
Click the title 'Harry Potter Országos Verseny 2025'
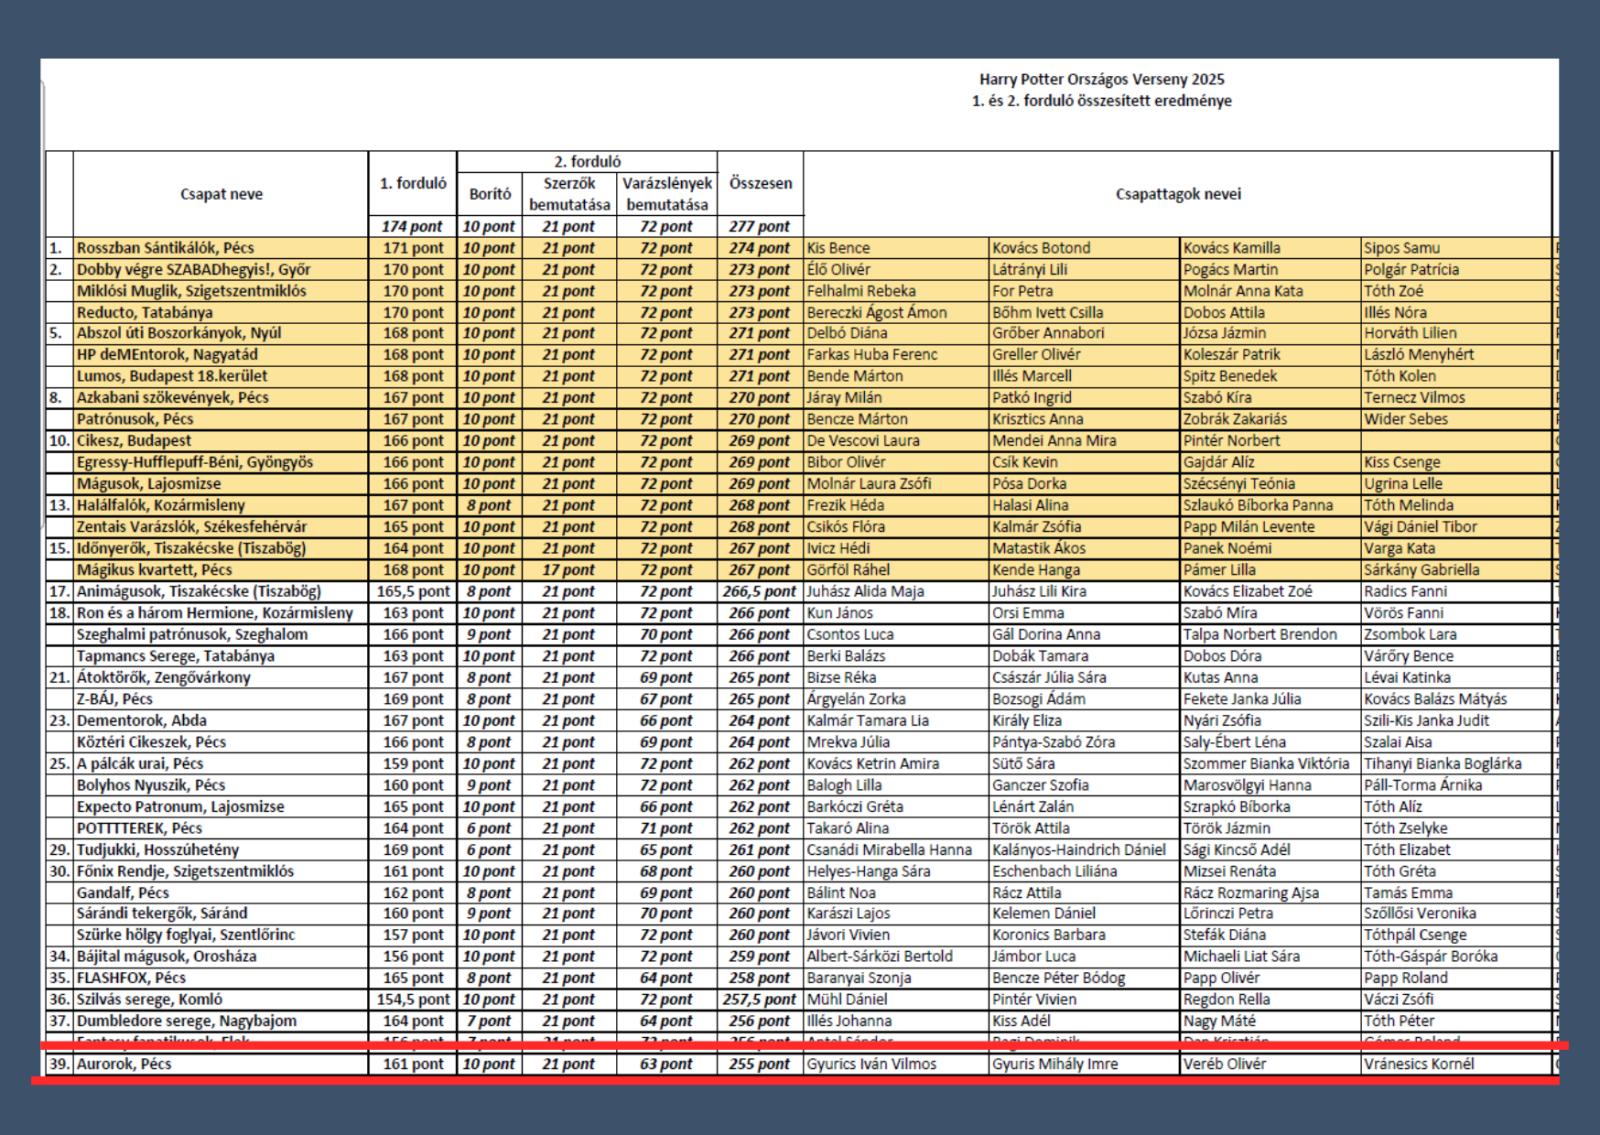coord(1101,79)
